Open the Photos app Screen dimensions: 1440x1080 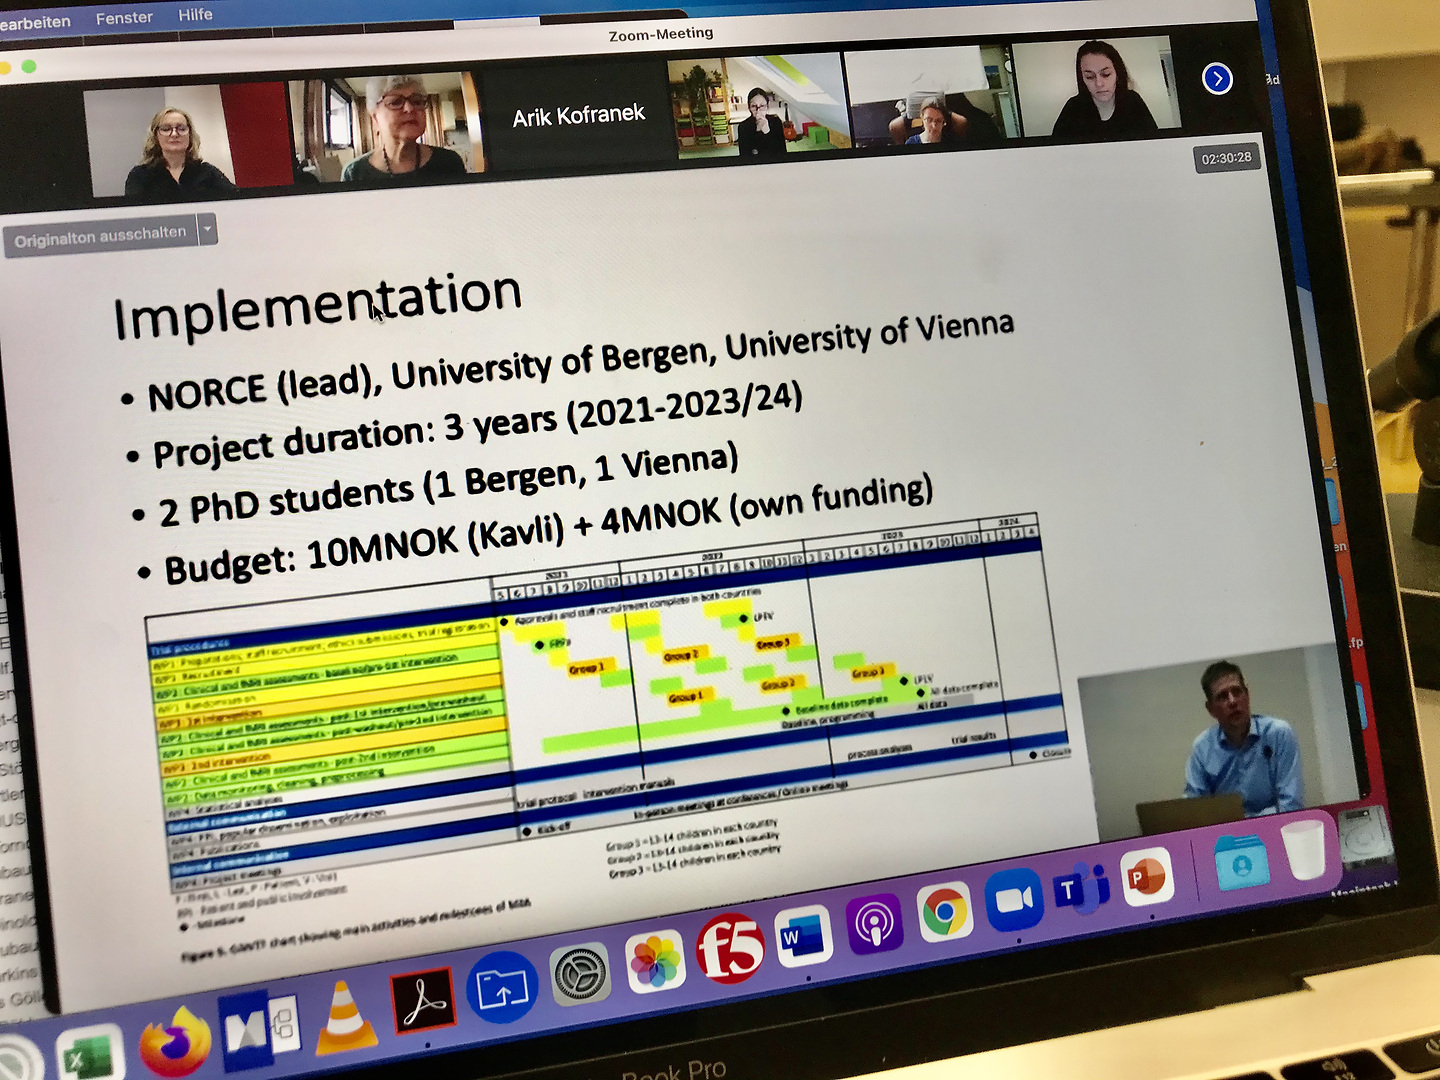point(655,961)
